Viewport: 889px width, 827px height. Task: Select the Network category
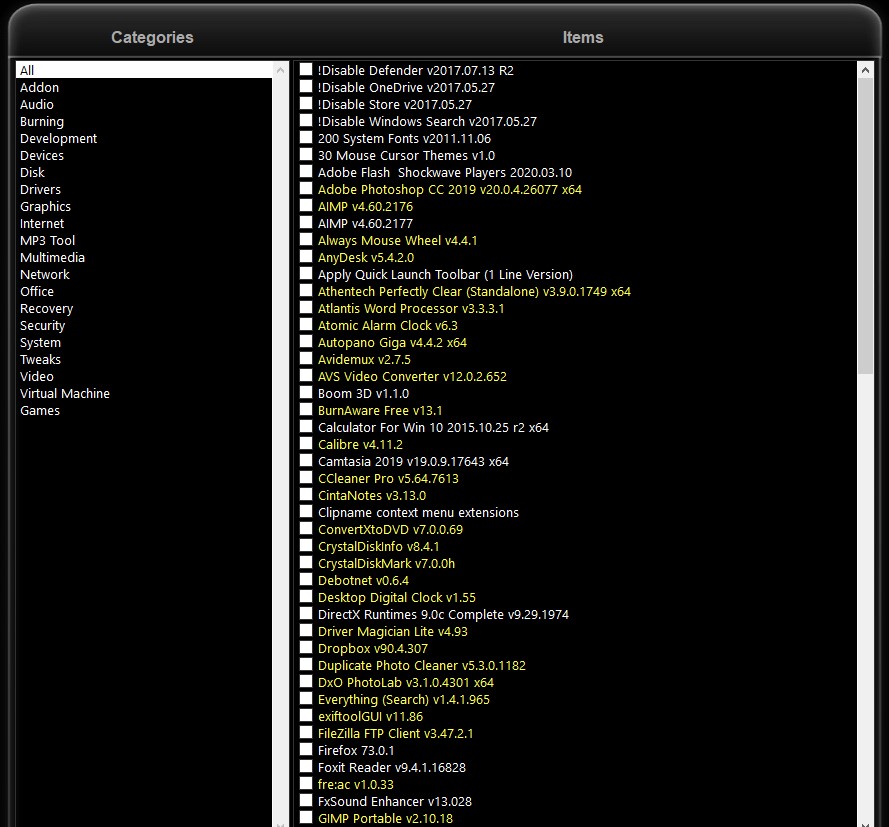pyautogui.click(x=144, y=274)
